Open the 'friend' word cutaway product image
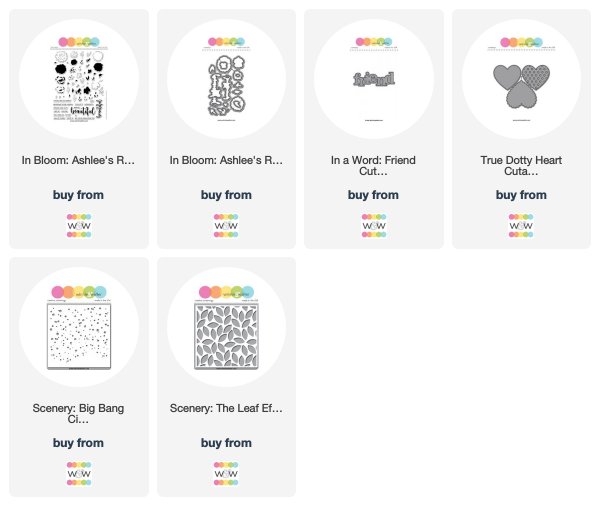Image resolution: width=600 pixels, height=506 pixels. [x=374, y=79]
